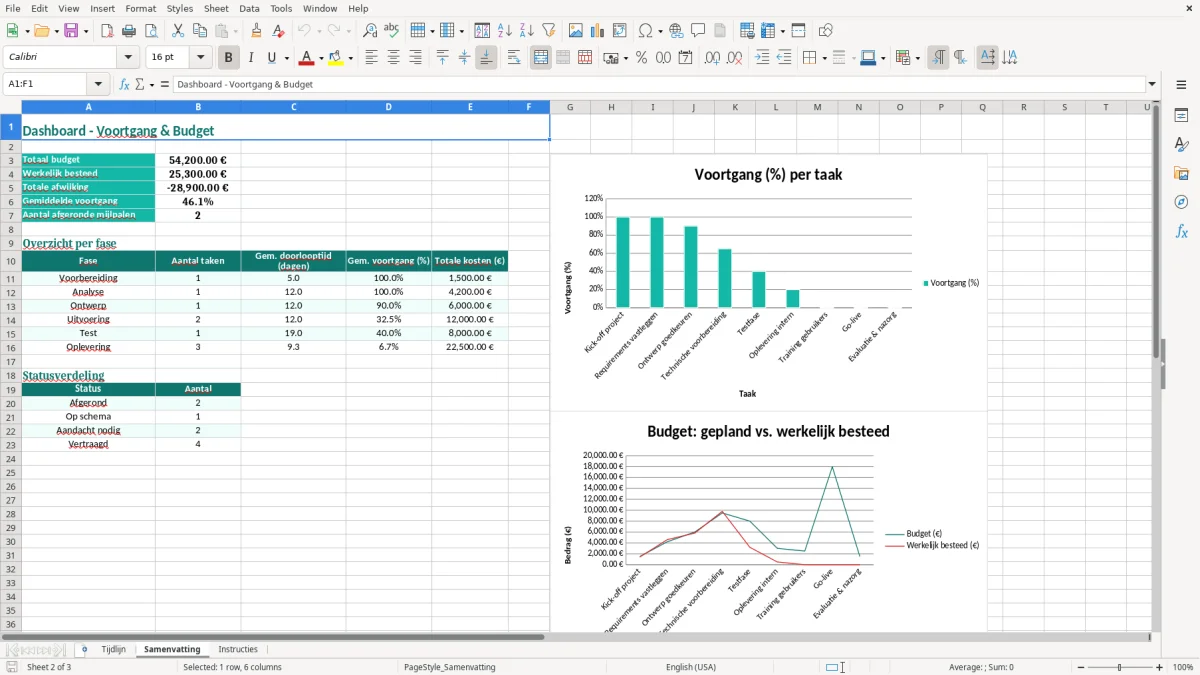Sort ascending
Viewport: 1200px width, 675px height.
point(504,31)
